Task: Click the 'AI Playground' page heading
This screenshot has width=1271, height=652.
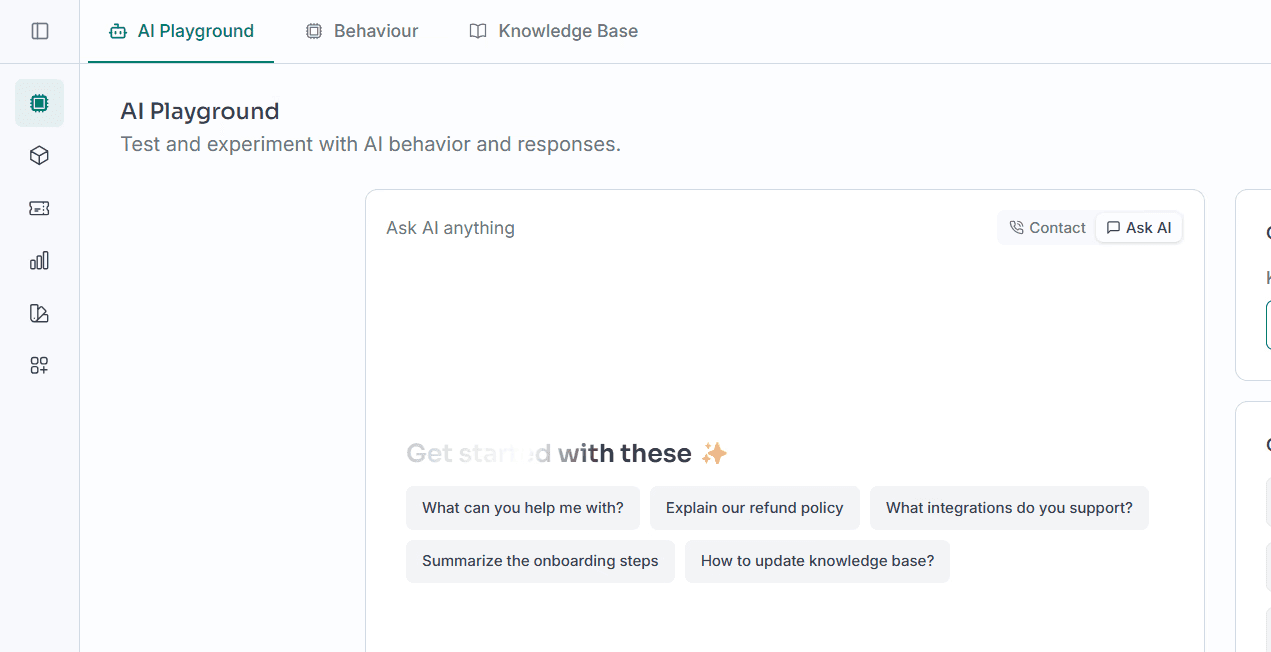Action: pos(200,111)
